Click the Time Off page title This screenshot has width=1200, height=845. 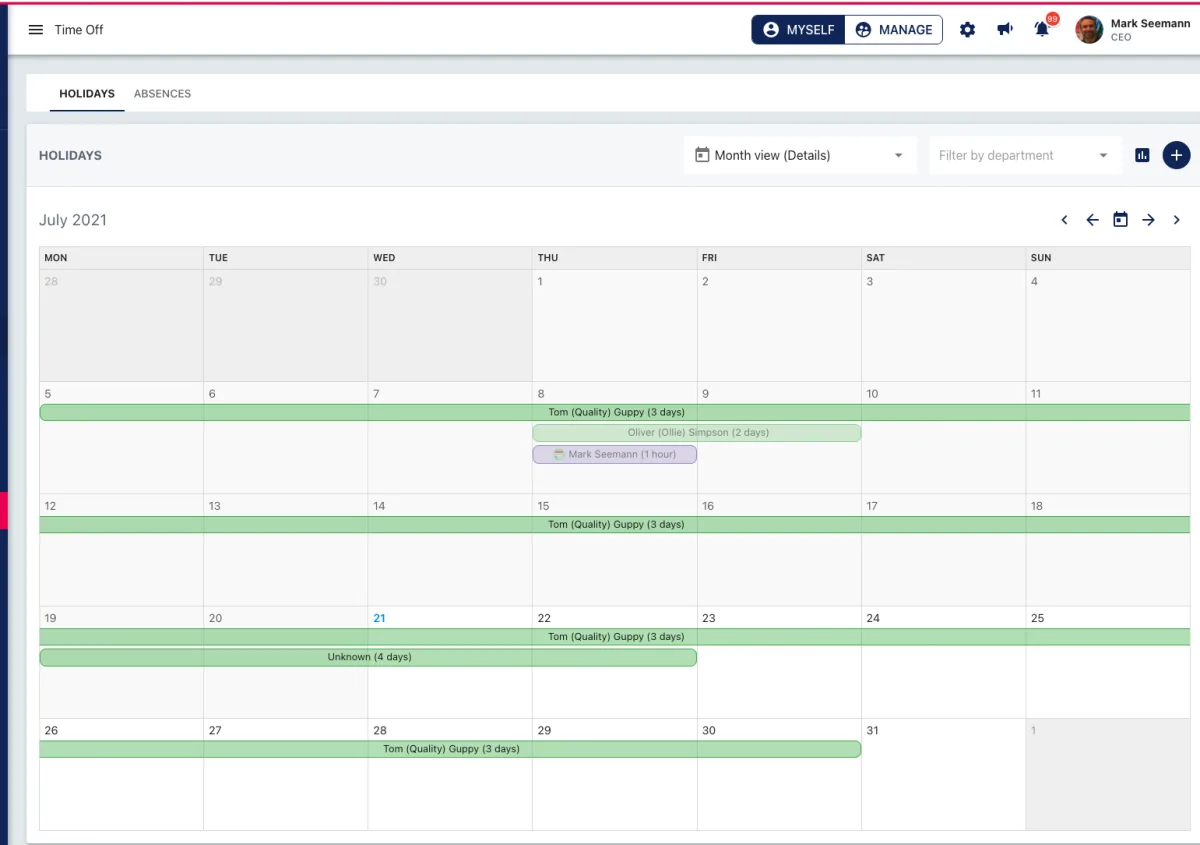point(79,30)
